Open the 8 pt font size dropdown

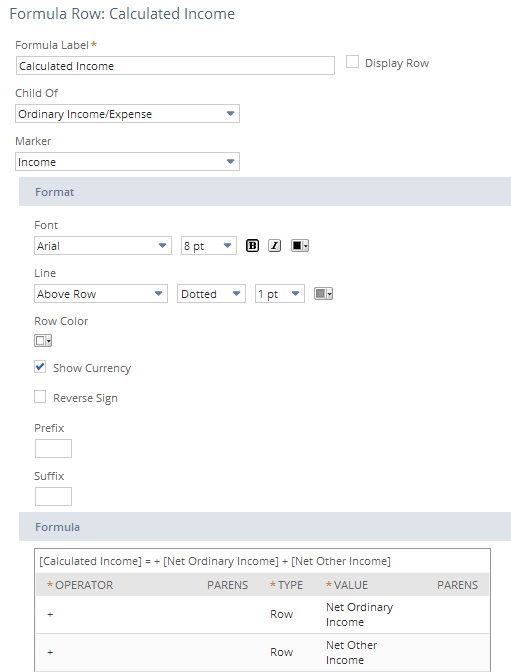[209, 246]
